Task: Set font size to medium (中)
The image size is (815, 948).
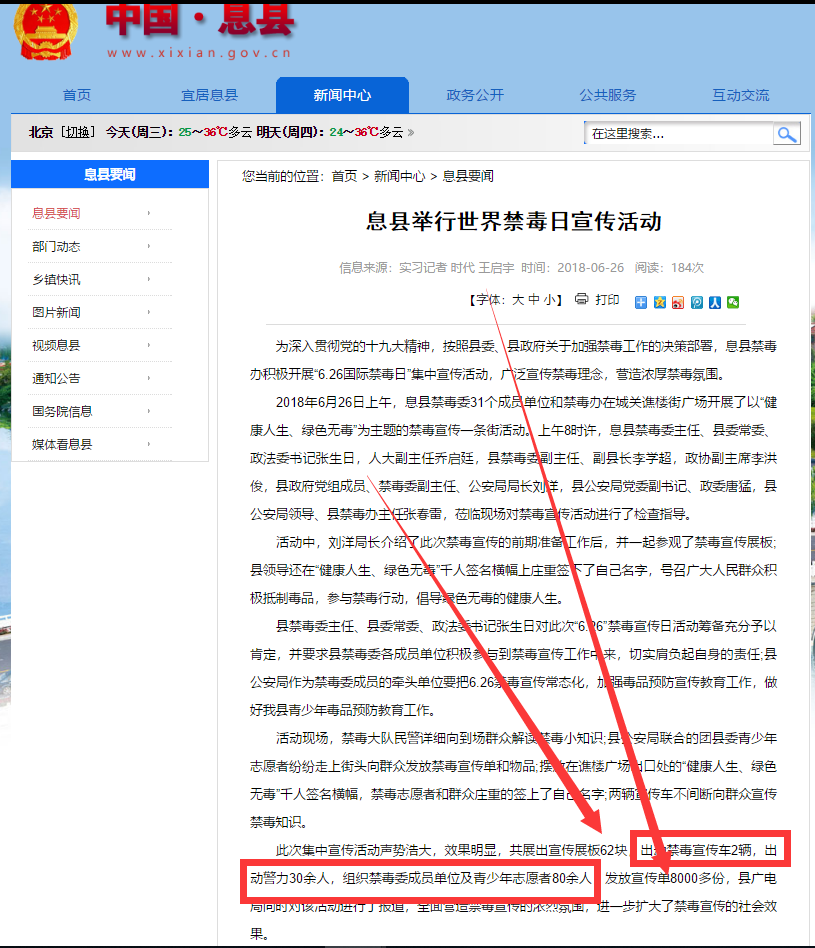Action: tap(534, 300)
